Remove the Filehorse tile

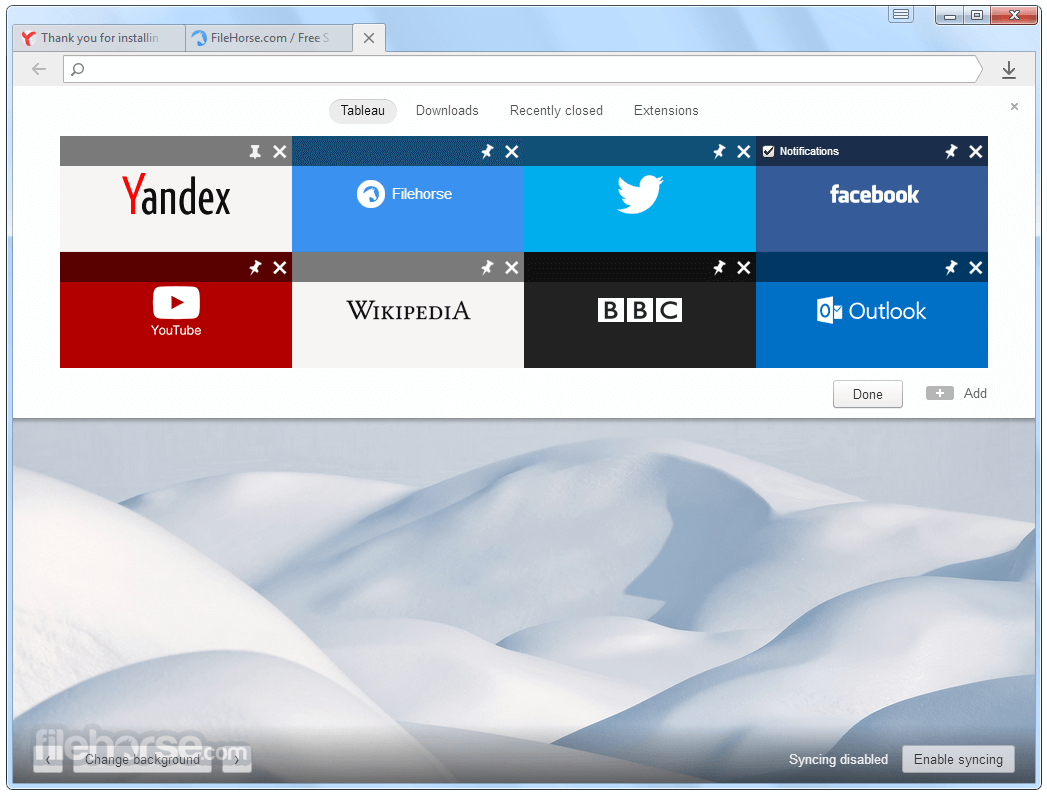click(x=511, y=152)
